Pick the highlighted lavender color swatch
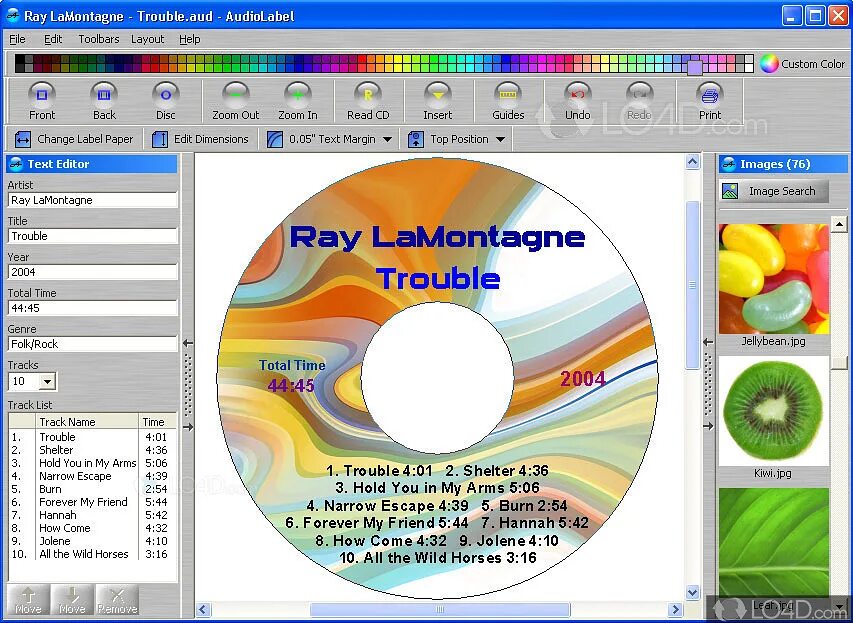 pyautogui.click(x=695, y=67)
